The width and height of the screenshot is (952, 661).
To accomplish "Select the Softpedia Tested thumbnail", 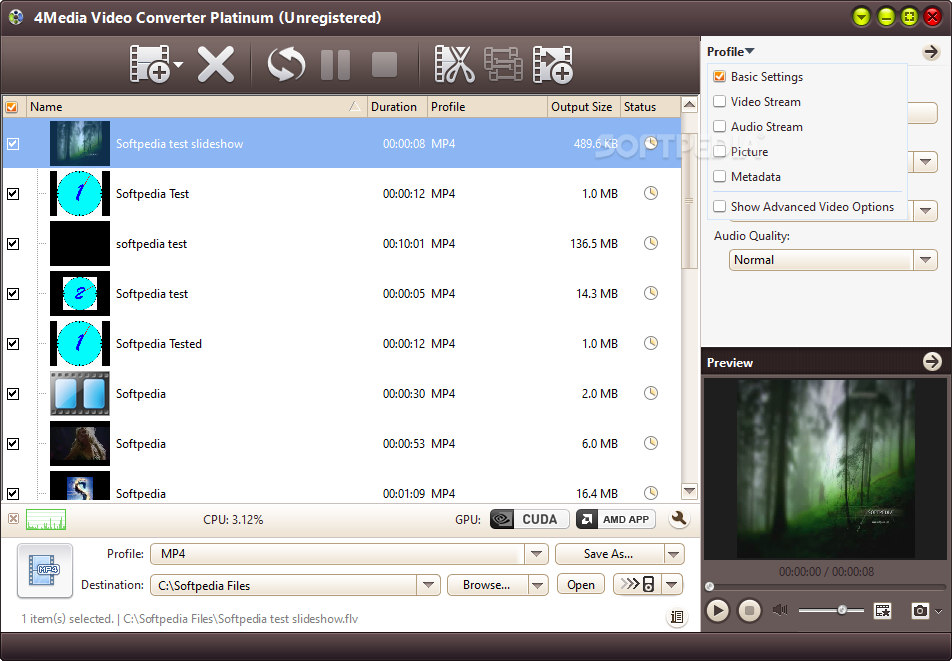I will (80, 343).
